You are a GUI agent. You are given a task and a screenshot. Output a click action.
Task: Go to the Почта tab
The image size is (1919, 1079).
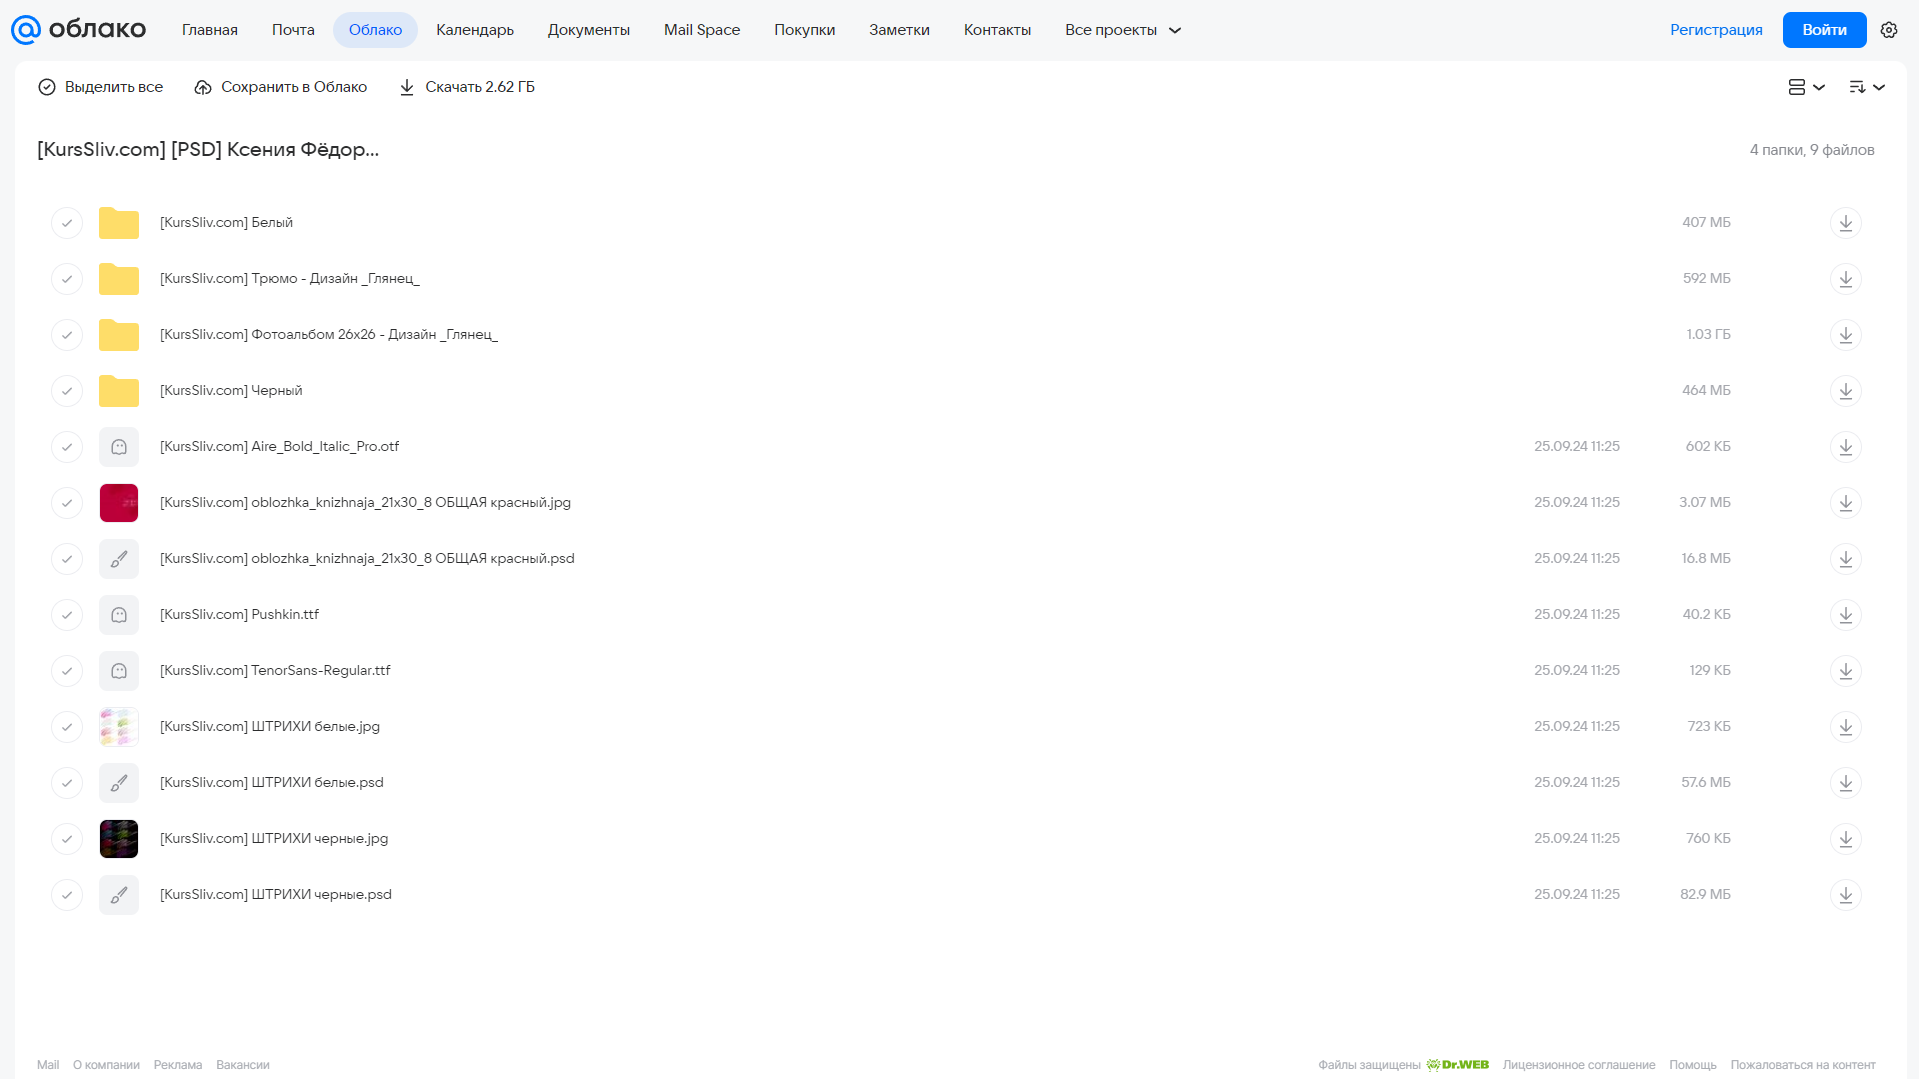click(293, 30)
